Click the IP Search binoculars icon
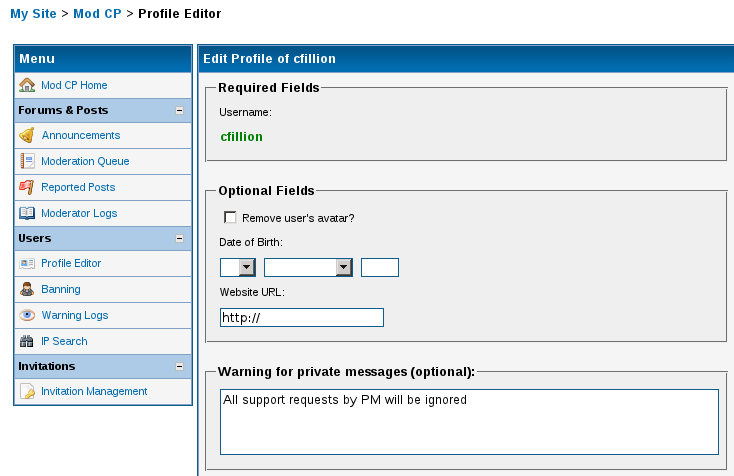Screen dimensions: 734x476 tap(27, 341)
